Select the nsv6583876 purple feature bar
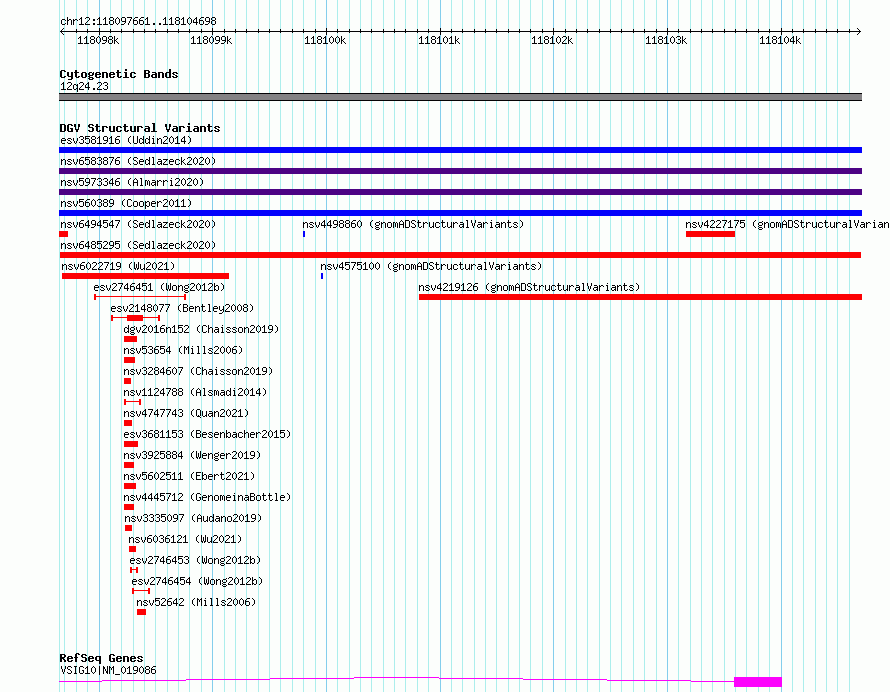Image resolution: width=890 pixels, height=692 pixels. (460, 171)
